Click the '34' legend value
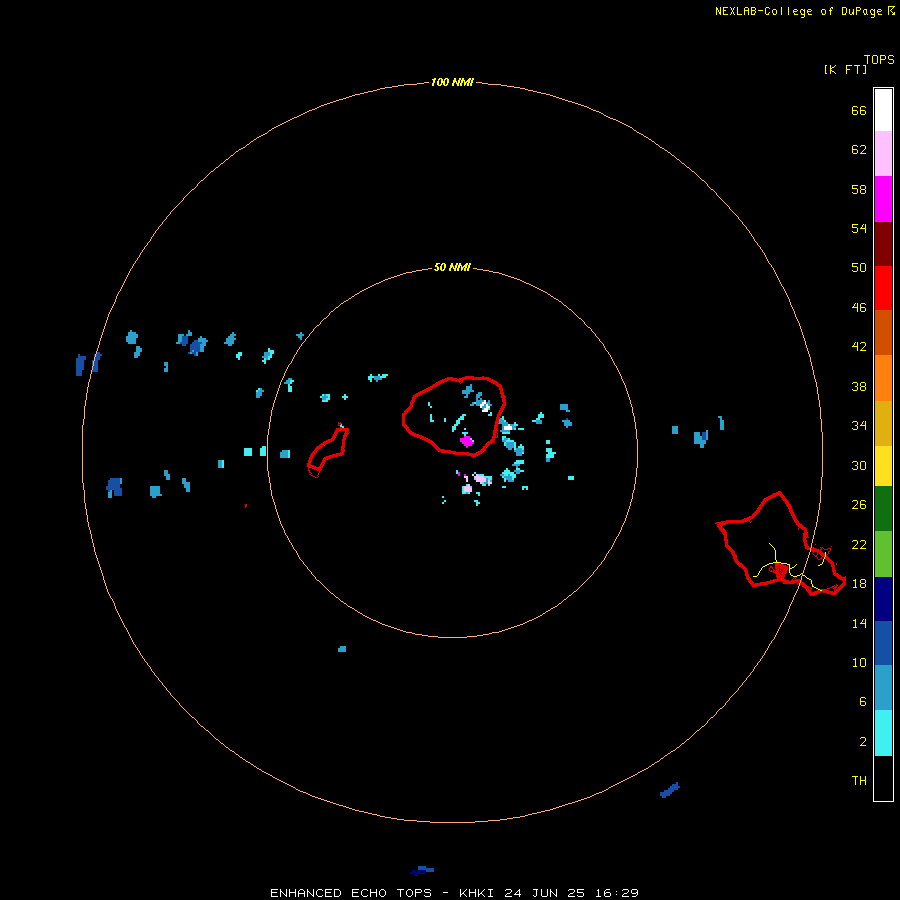The image size is (900, 900). pos(859,425)
